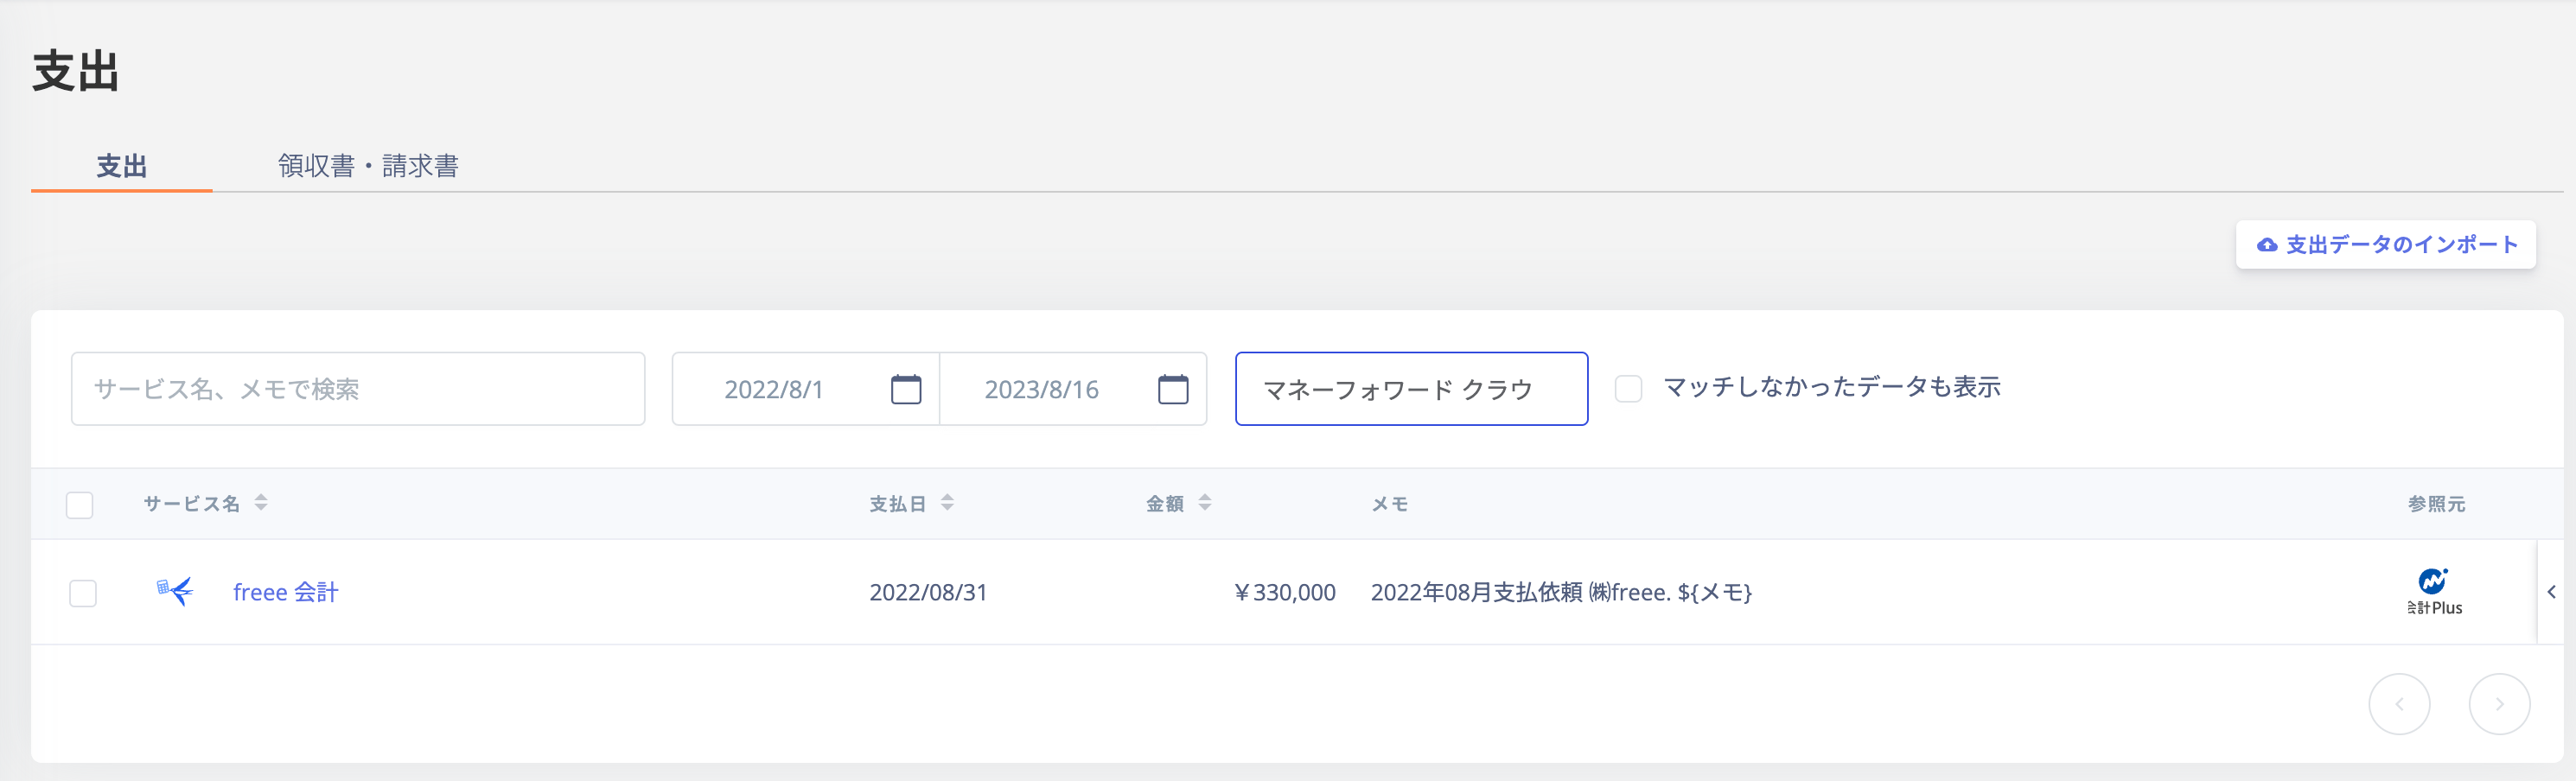This screenshot has width=2576, height=781.
Task: Open the end date calendar icon
Action: click(1173, 389)
